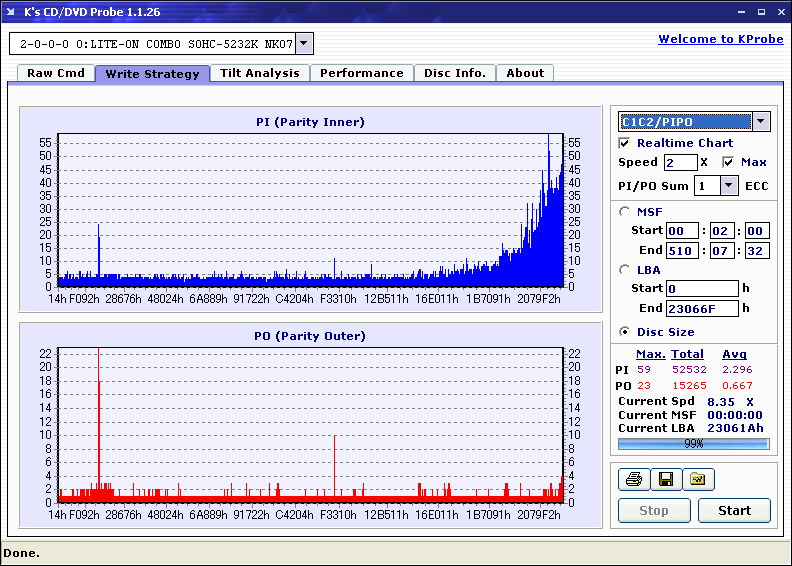Select the Disc Size radio button
Viewport: 792px width, 566px height.
pyautogui.click(x=624, y=332)
